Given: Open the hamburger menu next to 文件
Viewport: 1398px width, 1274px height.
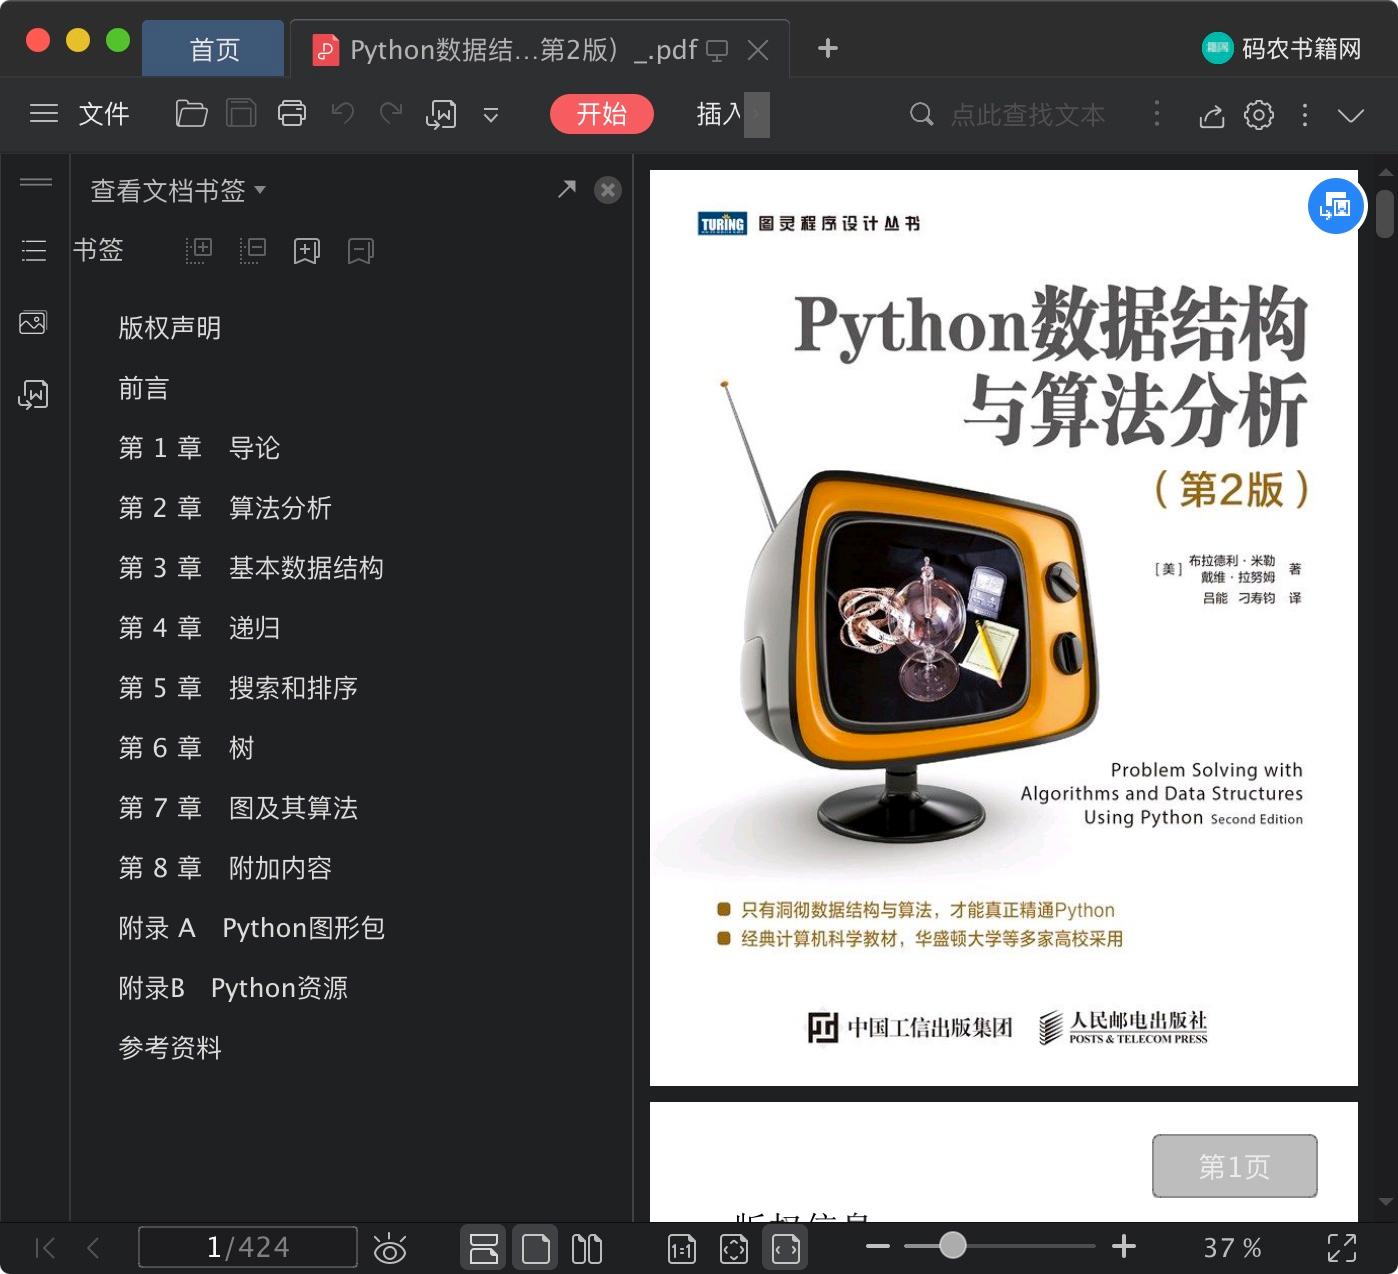Looking at the screenshot, I should point(44,114).
